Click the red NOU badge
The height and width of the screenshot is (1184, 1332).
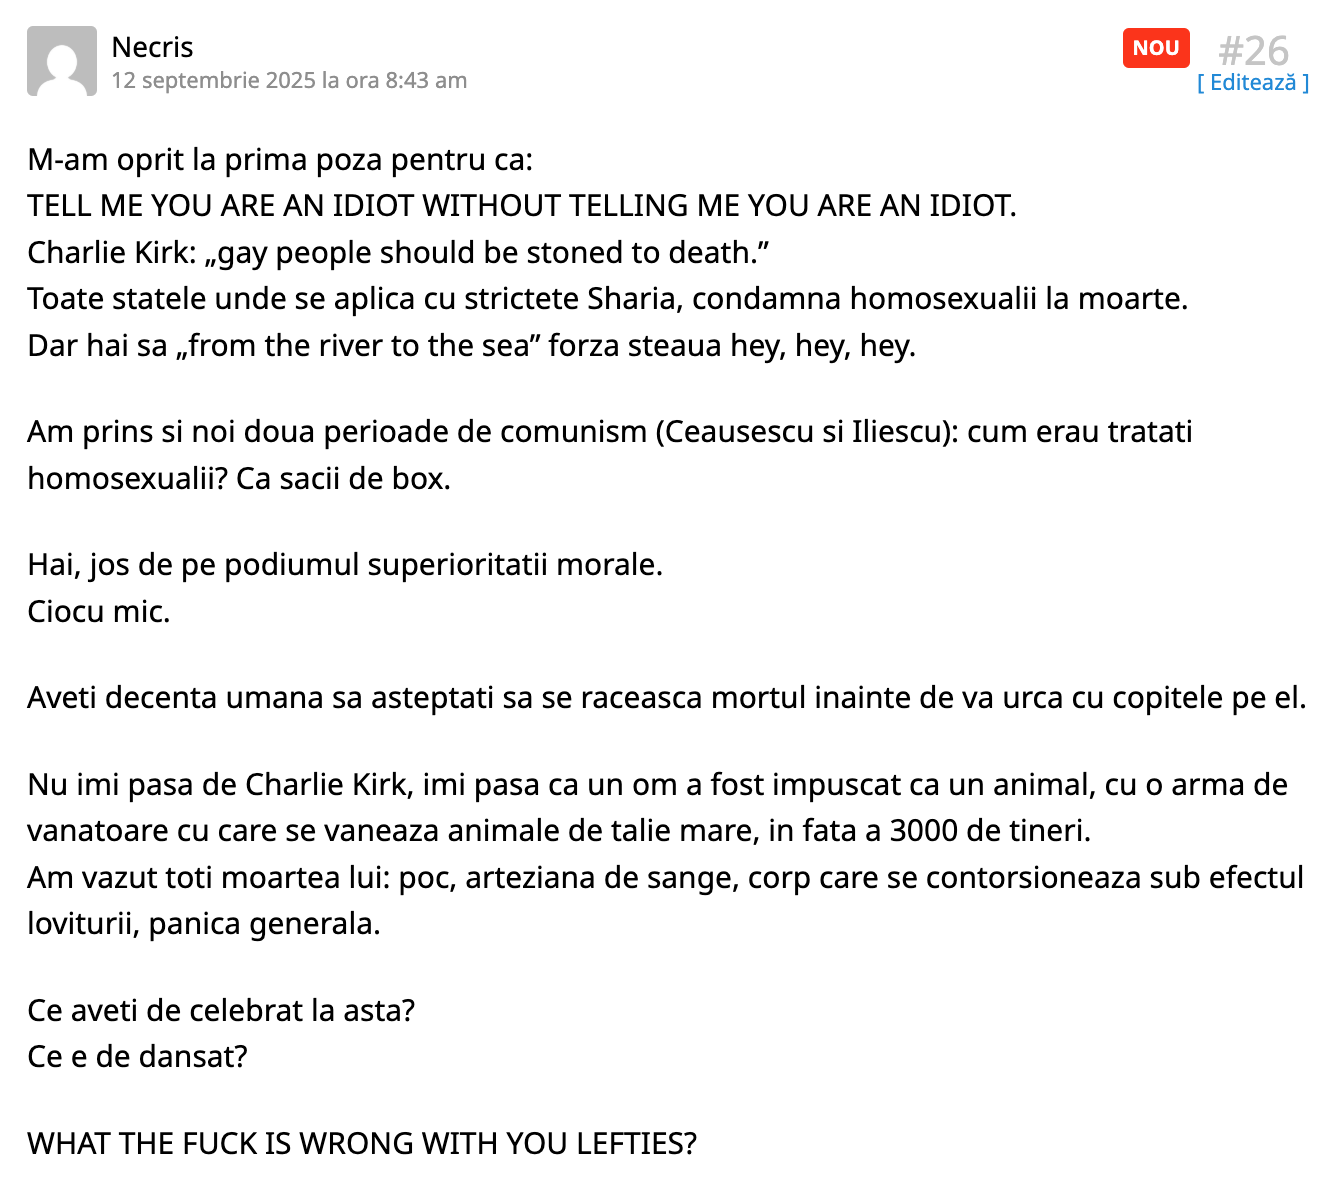(1156, 48)
